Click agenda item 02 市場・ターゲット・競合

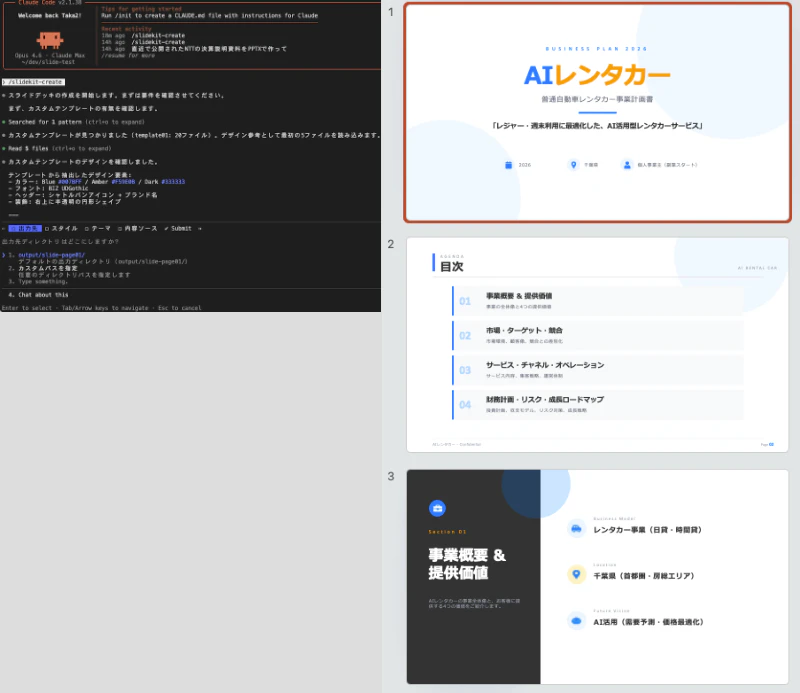coord(597,335)
